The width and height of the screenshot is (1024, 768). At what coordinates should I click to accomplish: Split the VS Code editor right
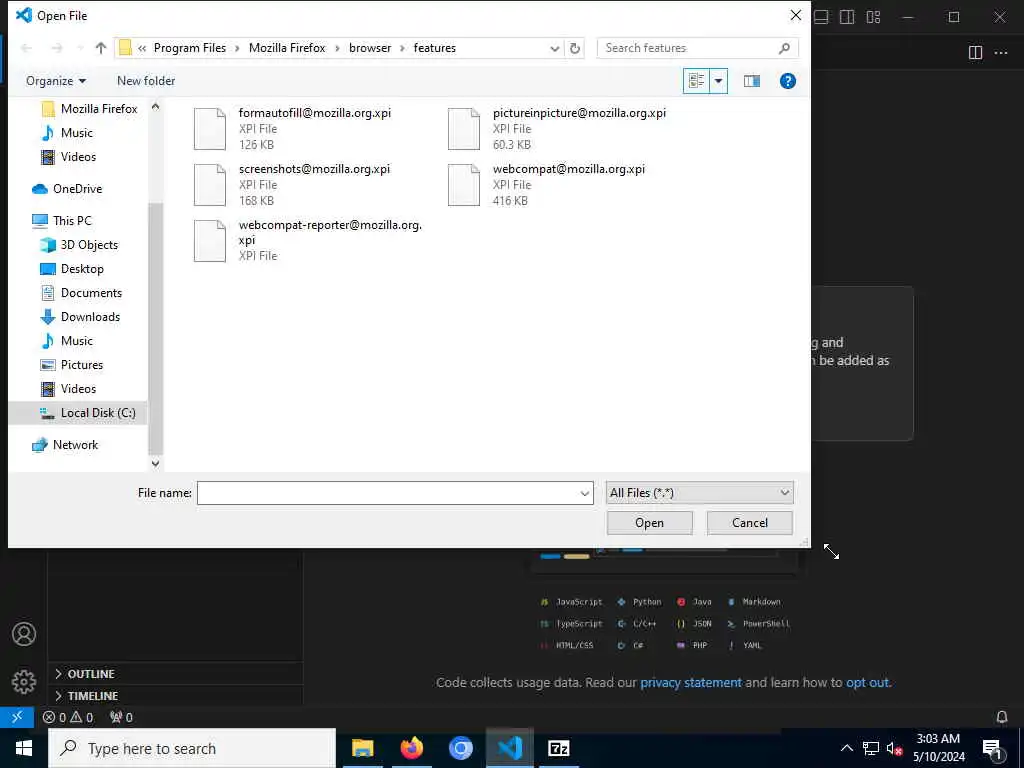(975, 53)
